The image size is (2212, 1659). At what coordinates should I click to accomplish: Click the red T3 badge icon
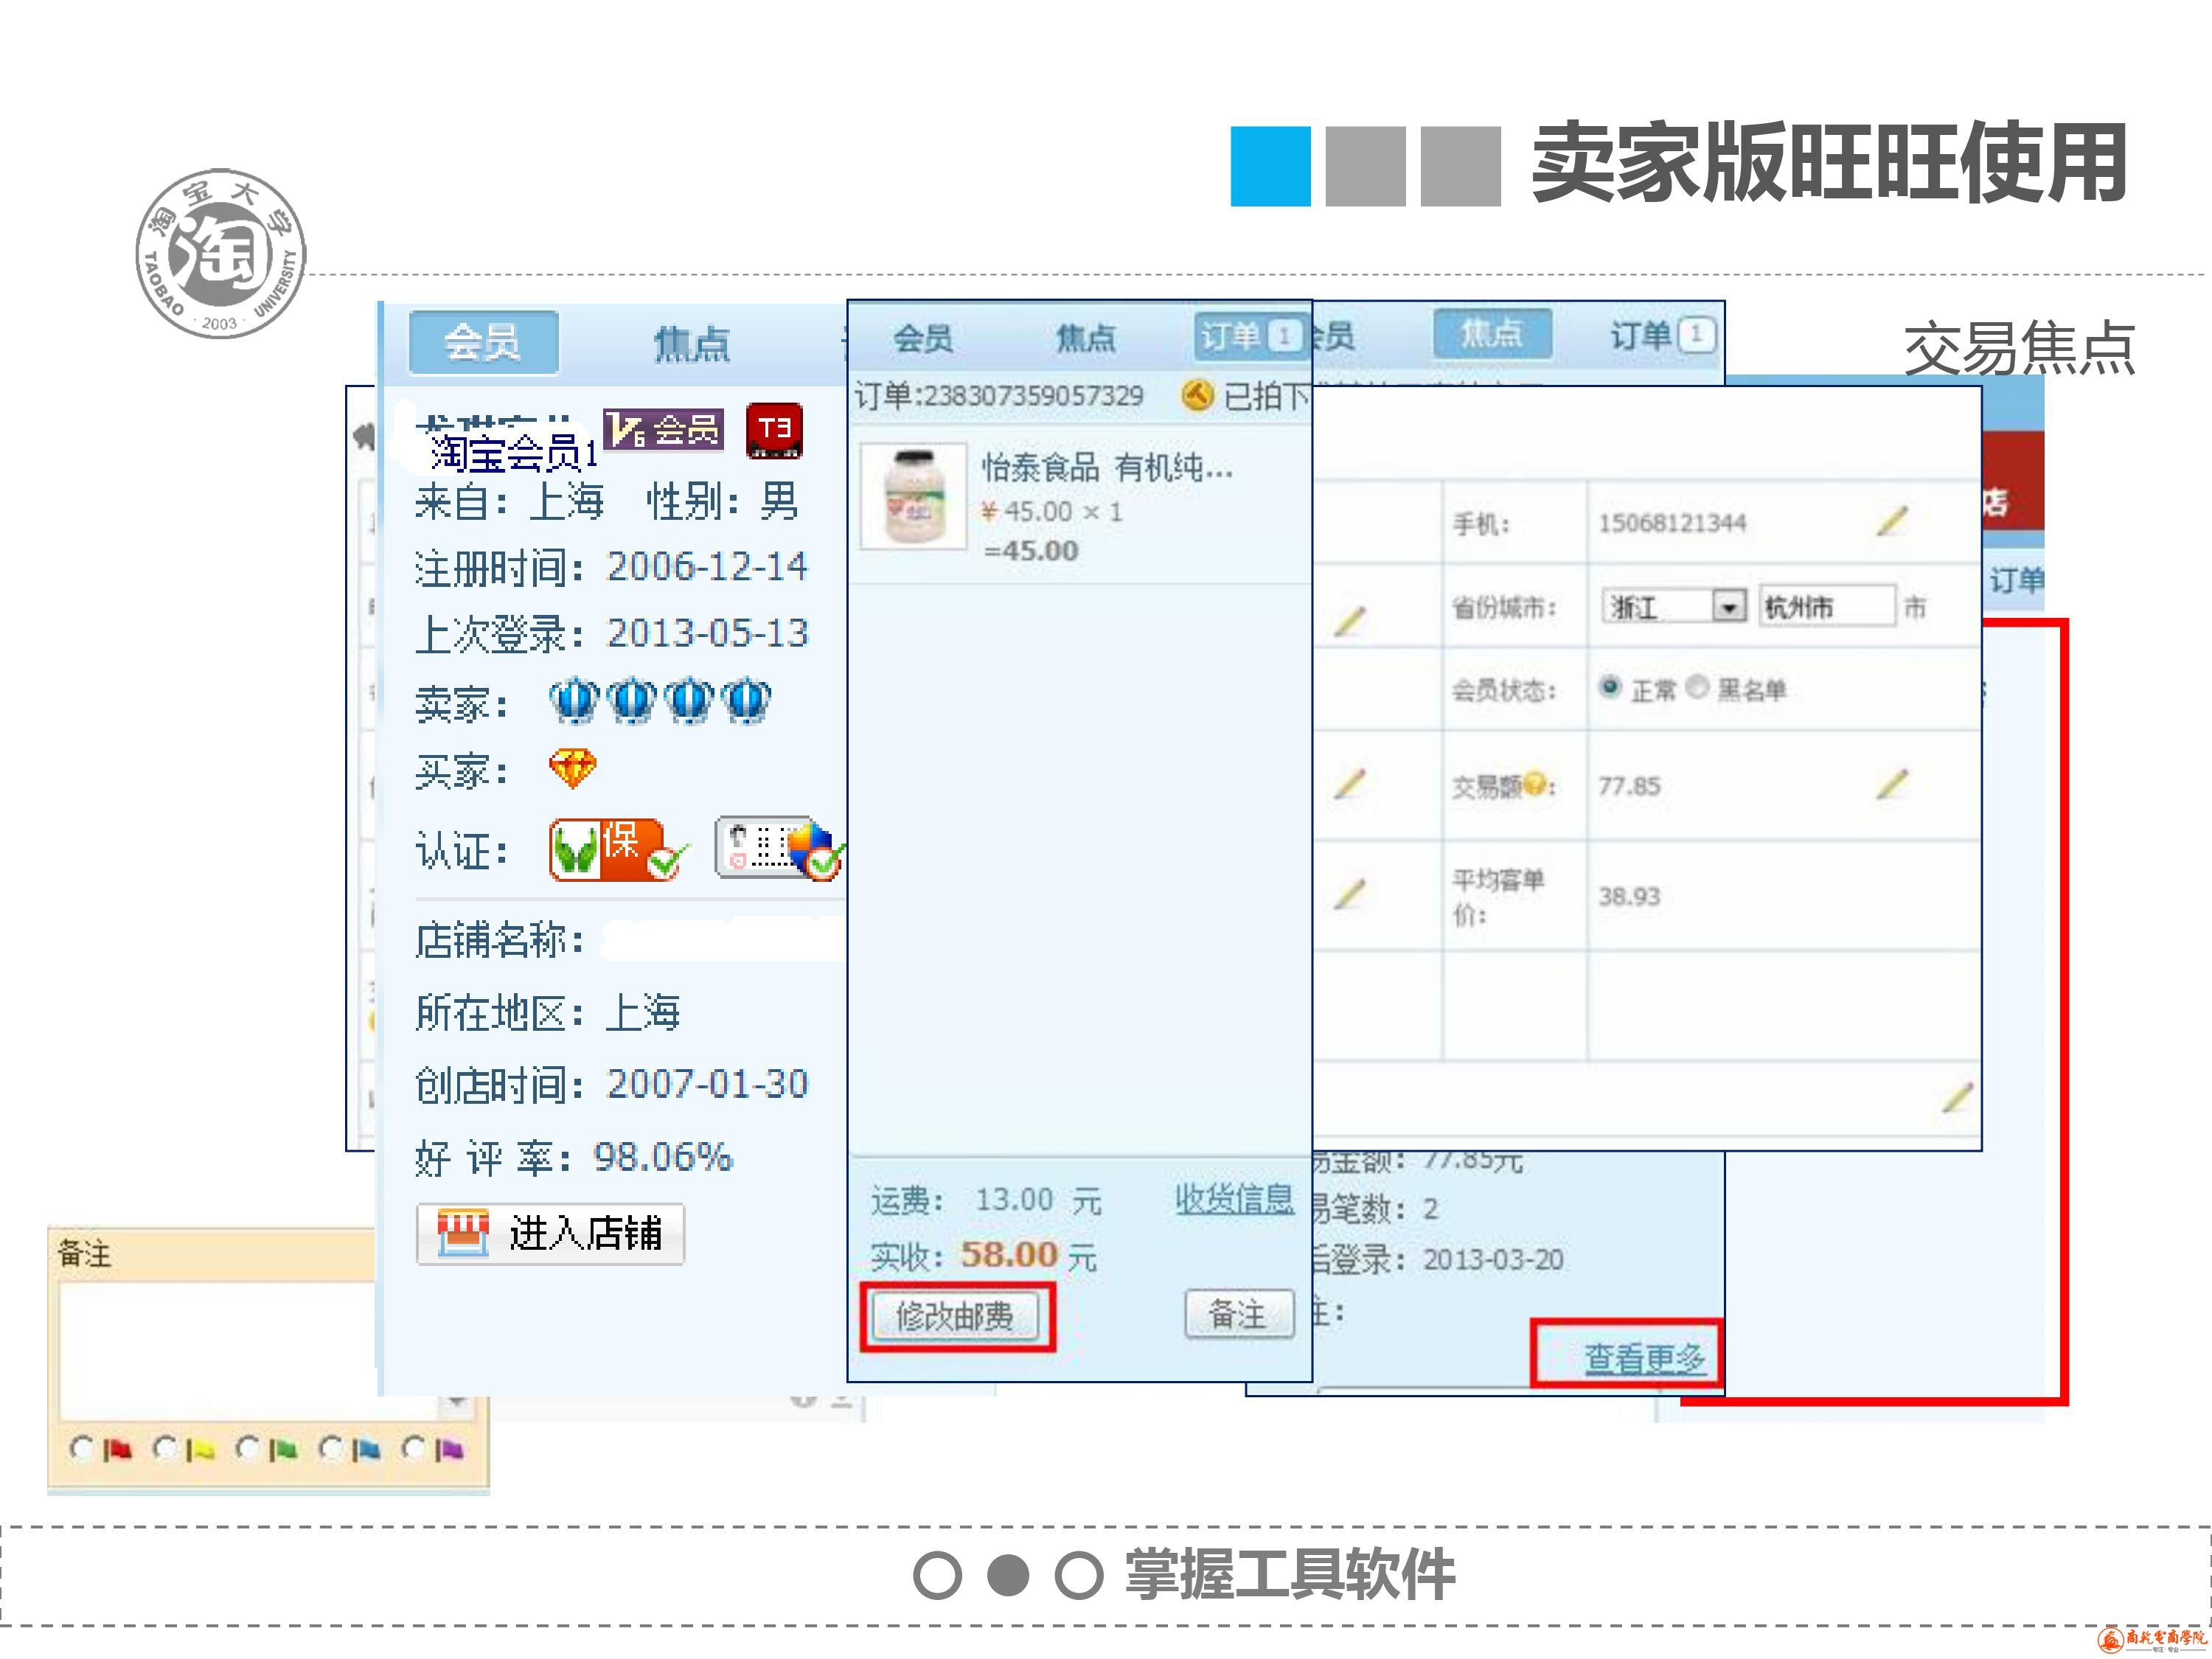[x=774, y=431]
